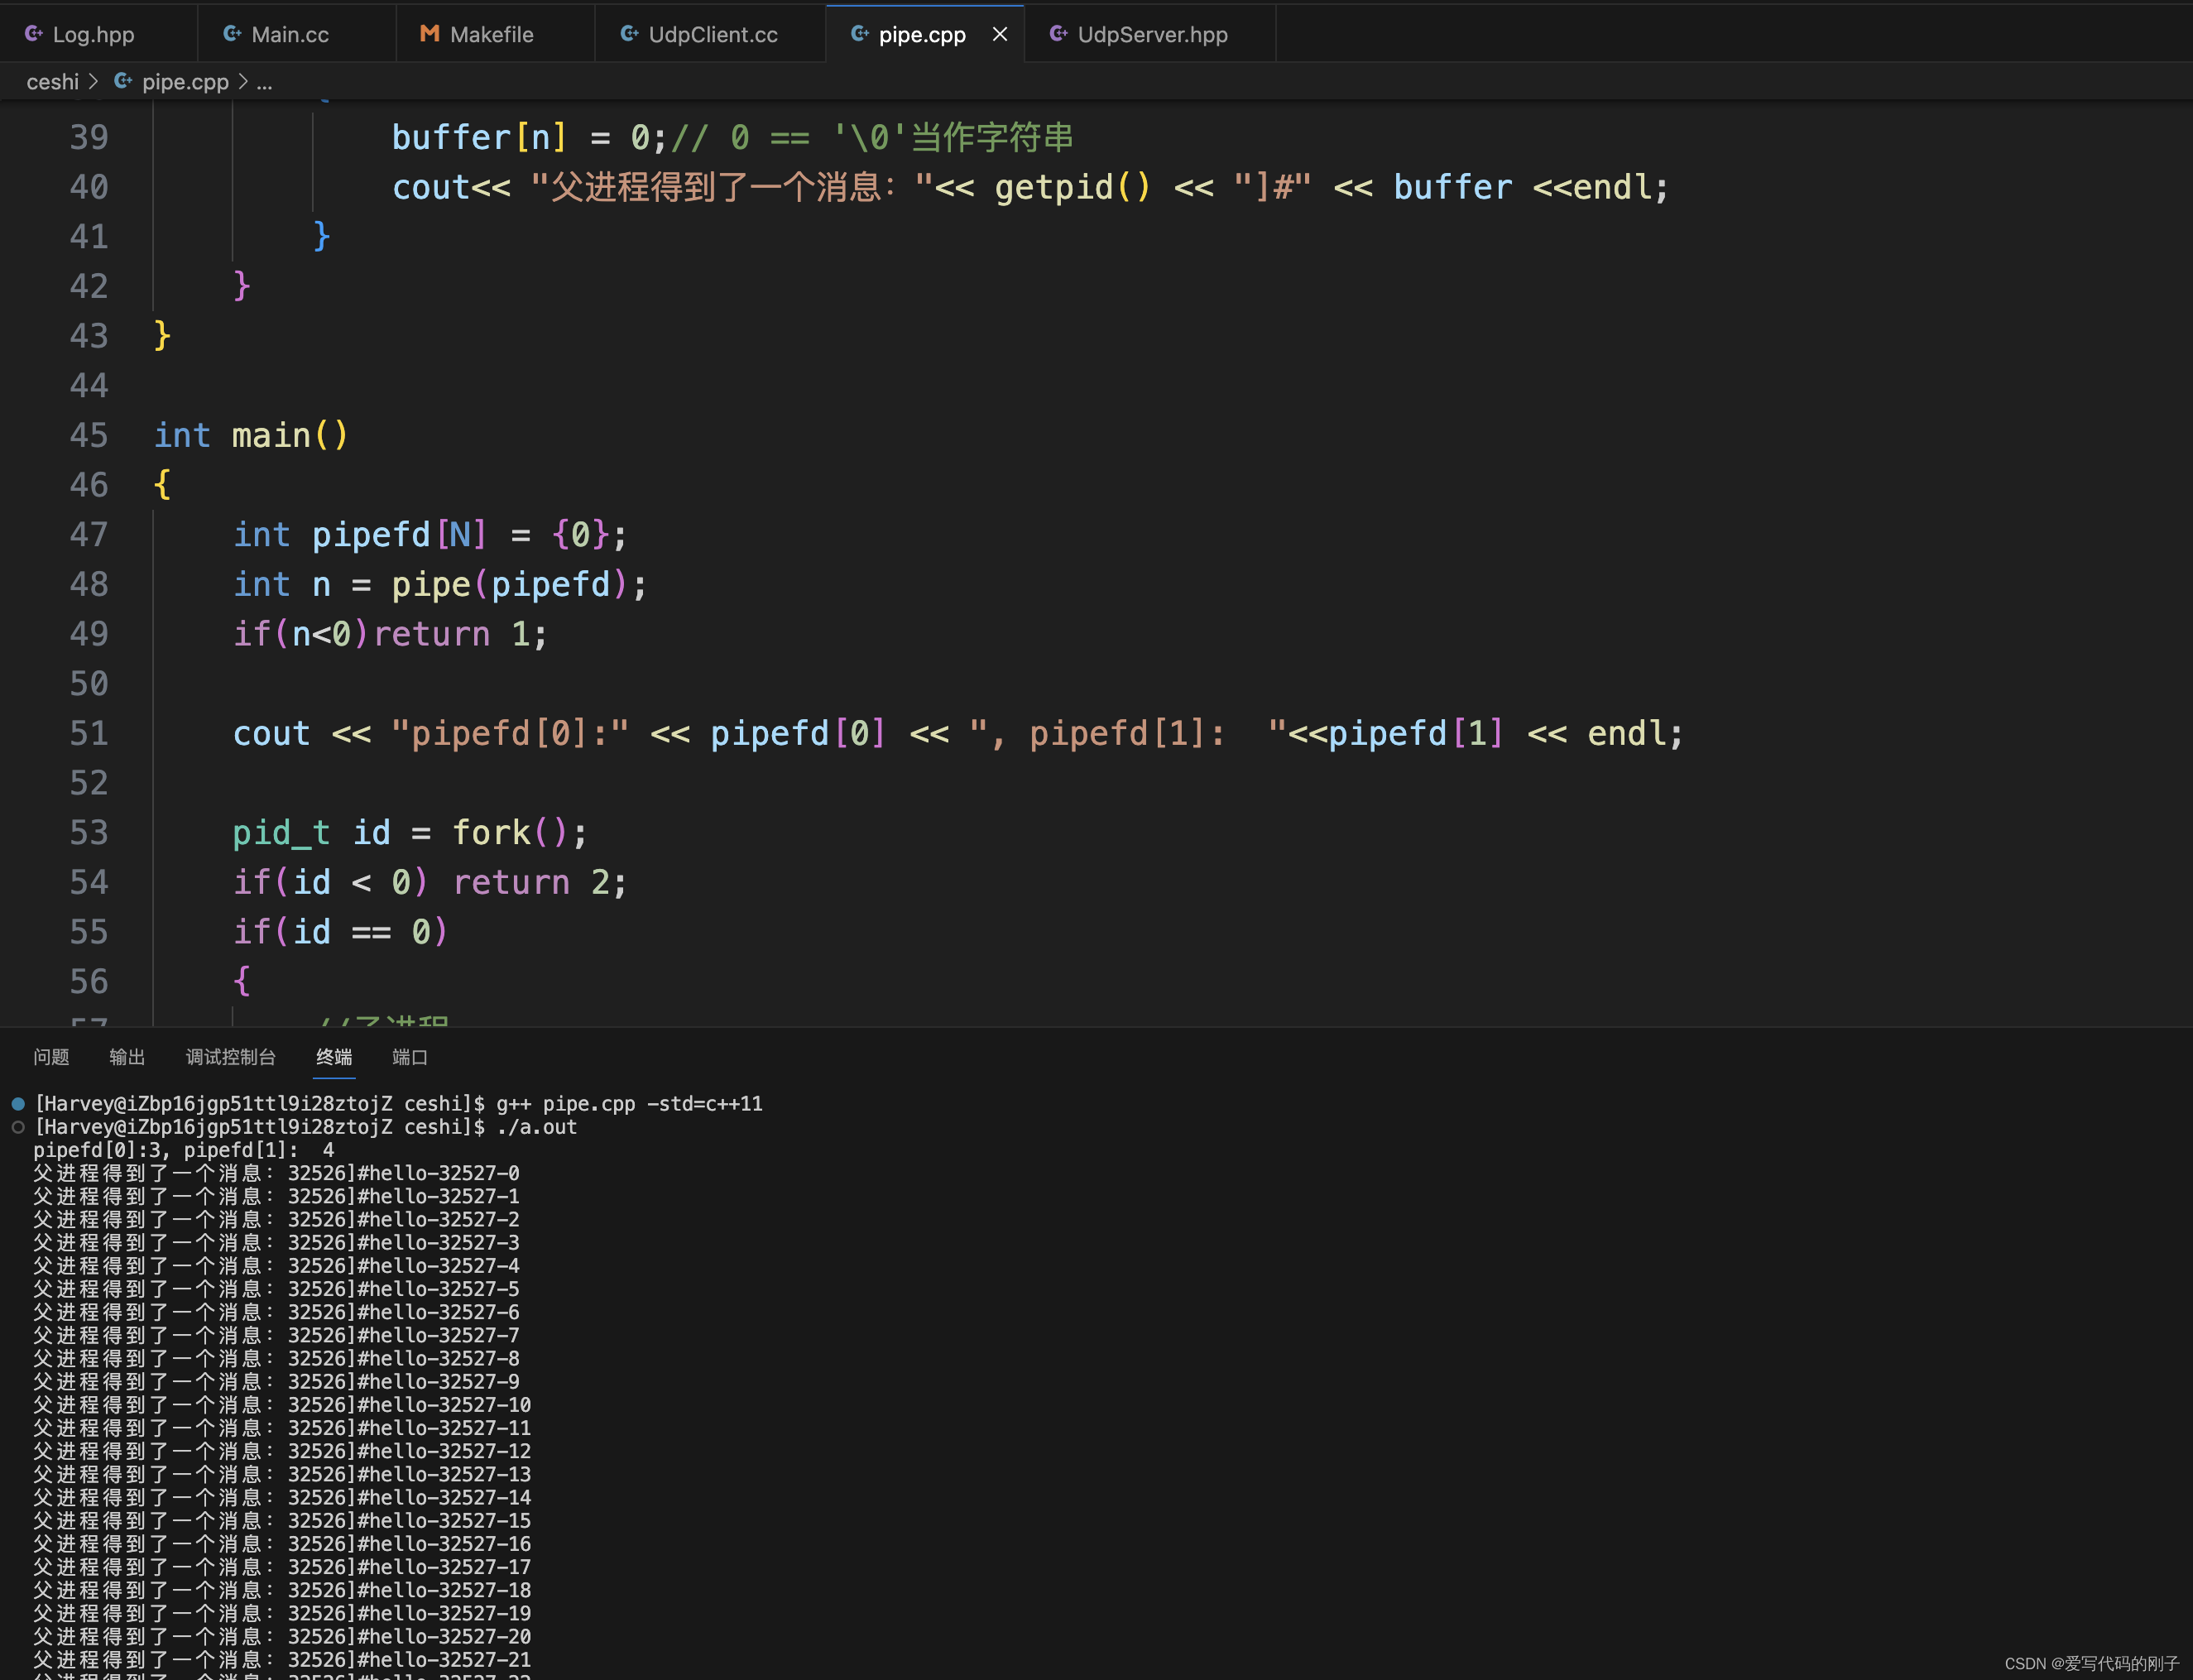2193x1680 pixels.
Task: Click the ceshi breadcrumb folder
Action: point(52,82)
